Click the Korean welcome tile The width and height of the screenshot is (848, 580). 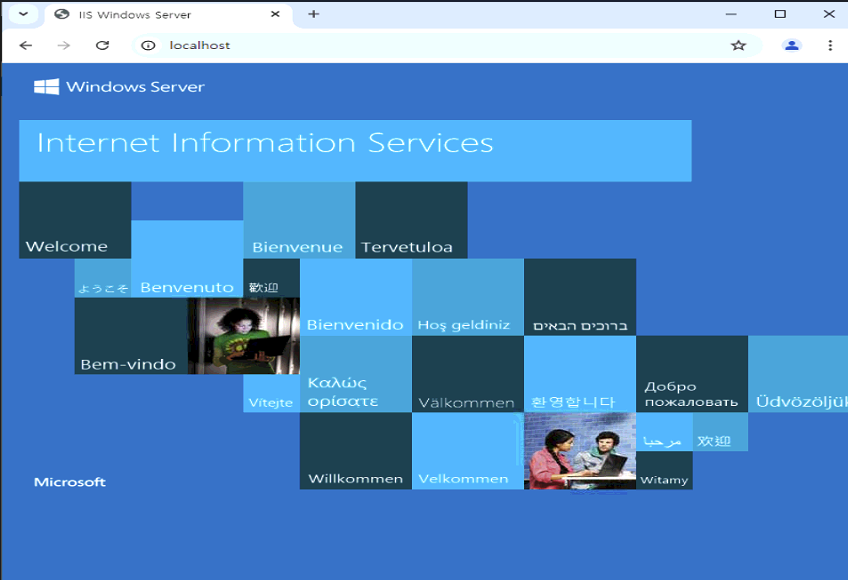click(x=580, y=374)
